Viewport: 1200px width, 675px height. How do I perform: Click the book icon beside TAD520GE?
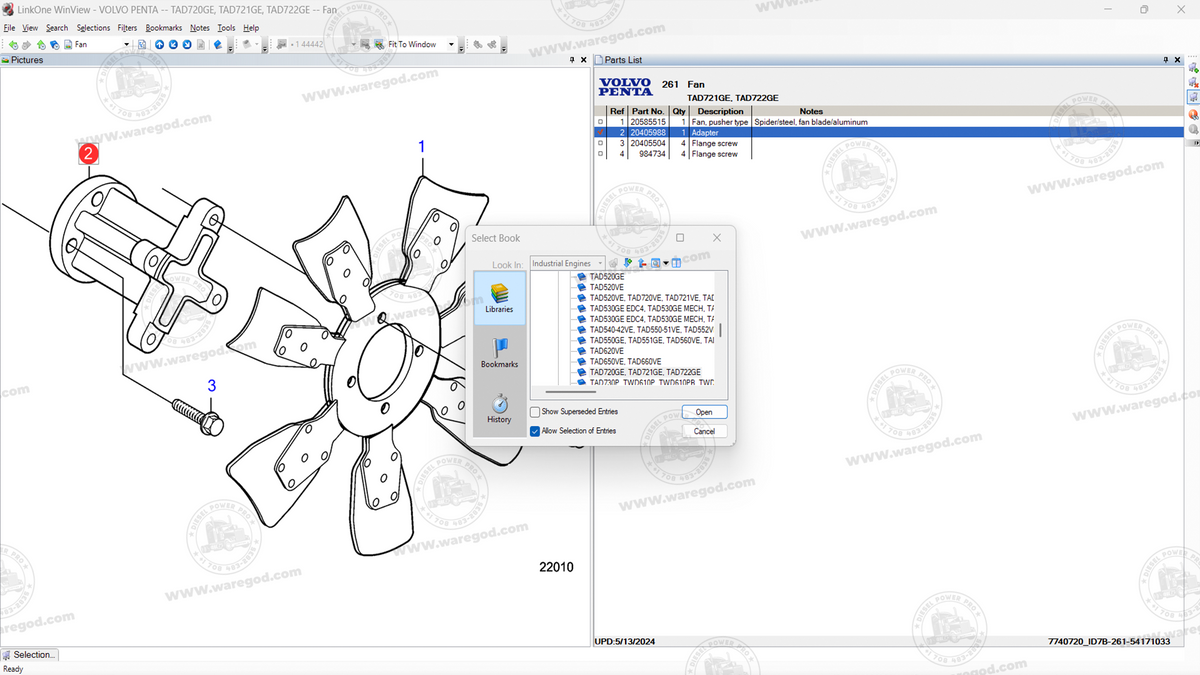(x=580, y=276)
